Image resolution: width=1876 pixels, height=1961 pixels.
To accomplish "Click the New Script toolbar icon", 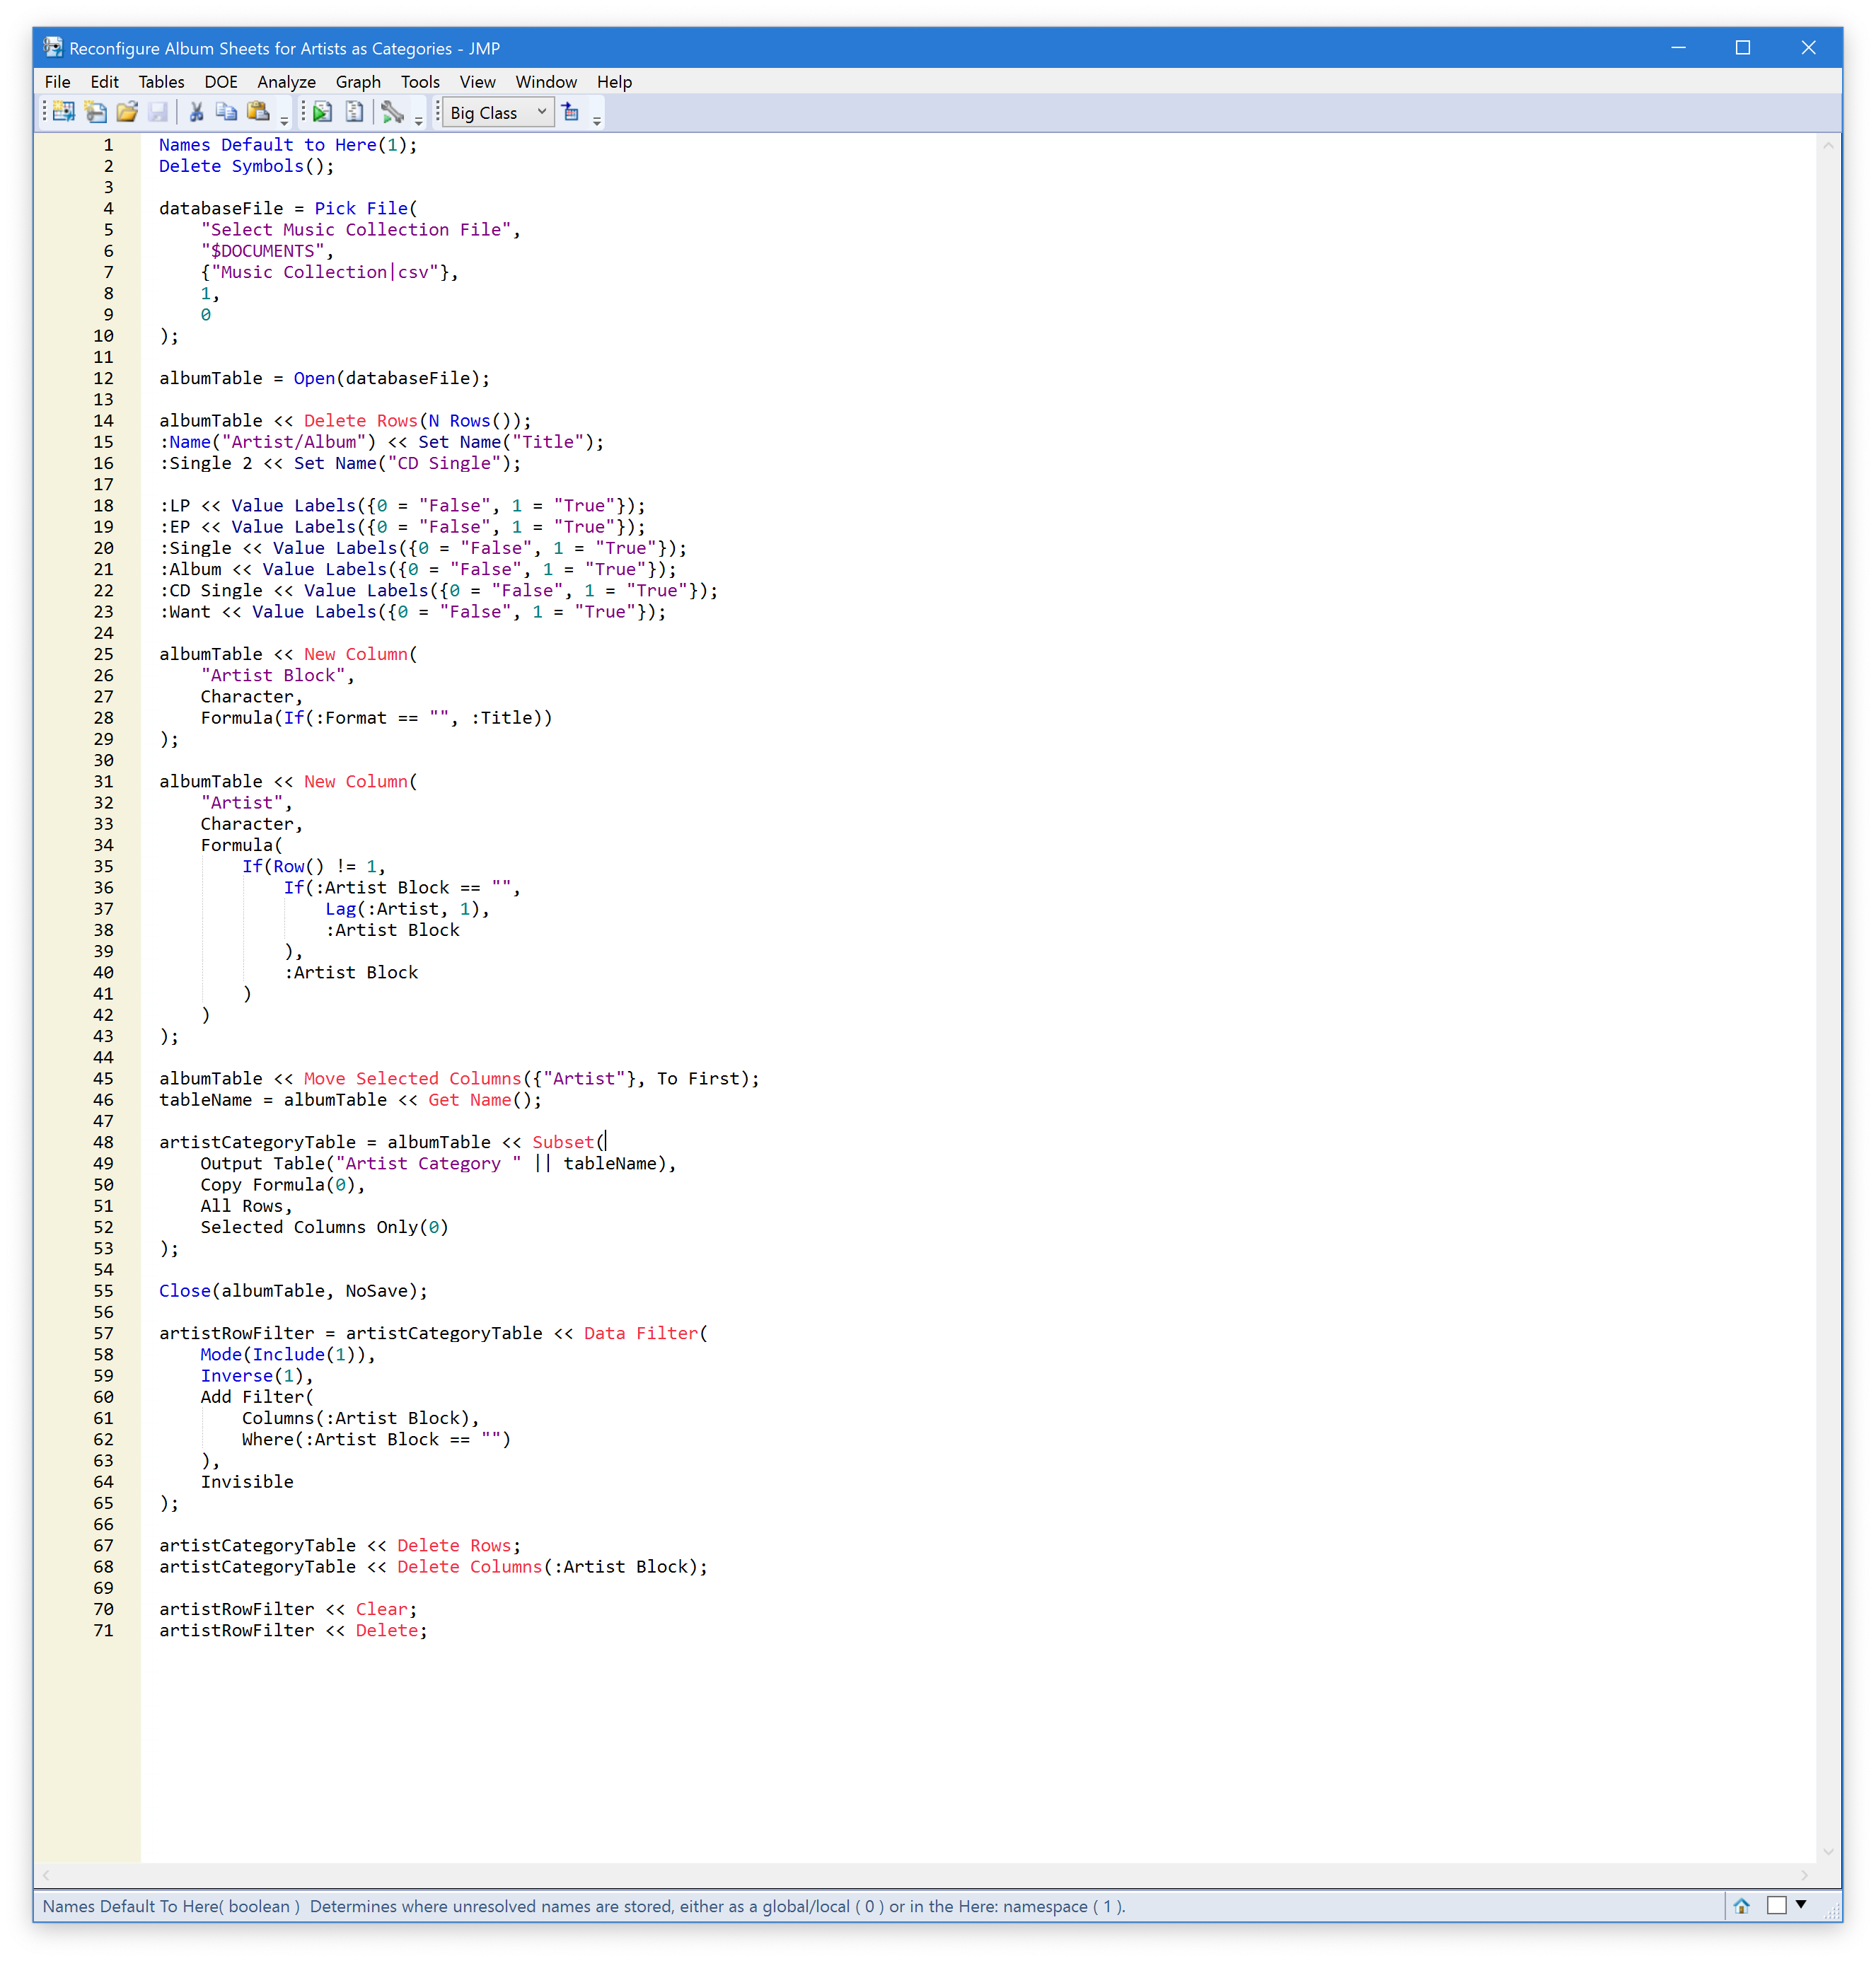I will click(95, 112).
